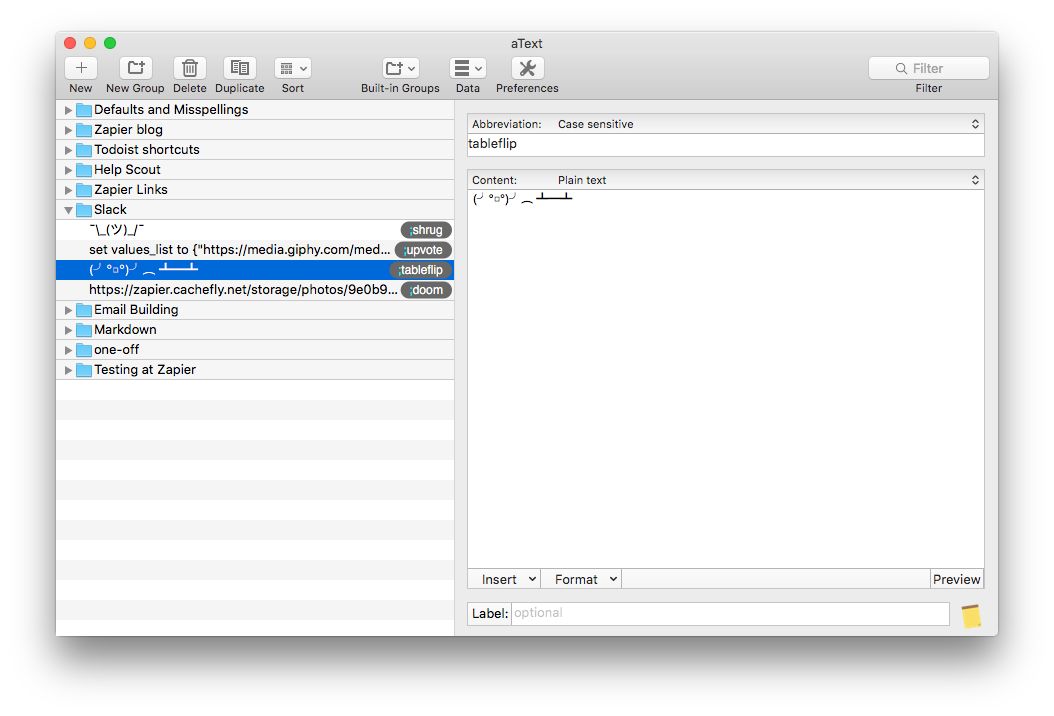
Task: Open the Data menu in toolbar
Action: coord(468,68)
